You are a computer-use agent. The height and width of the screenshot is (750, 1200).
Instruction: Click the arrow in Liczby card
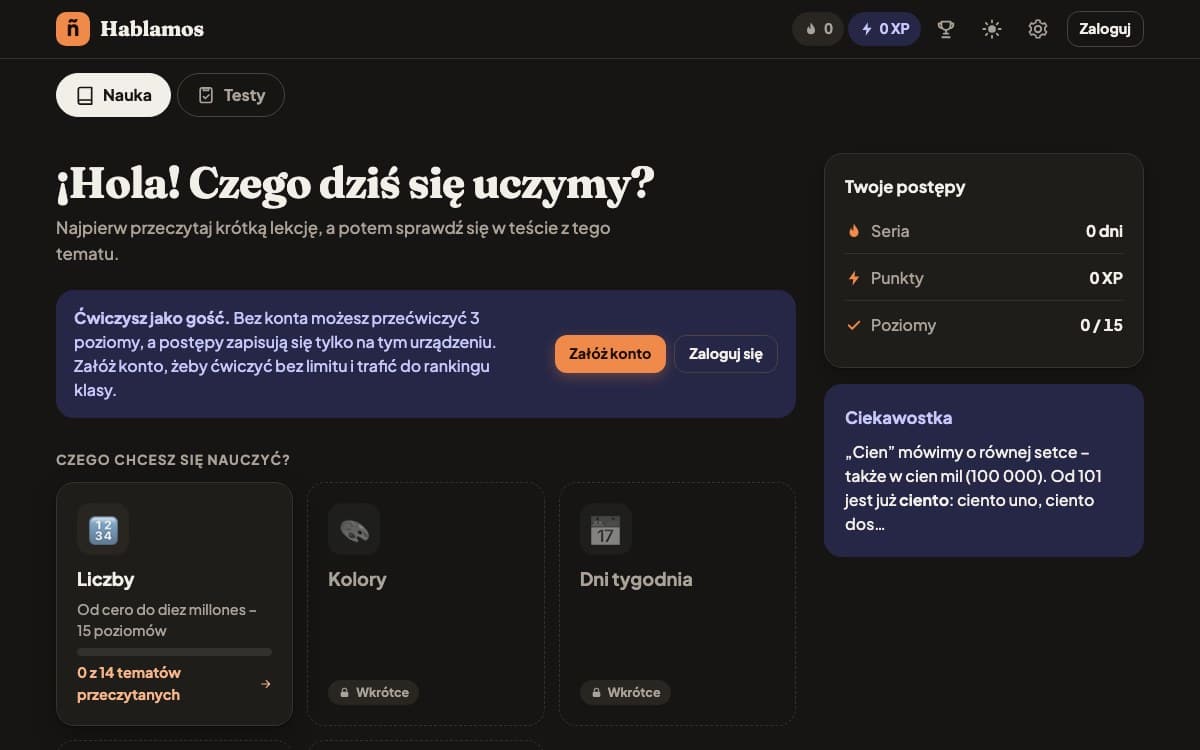click(265, 684)
